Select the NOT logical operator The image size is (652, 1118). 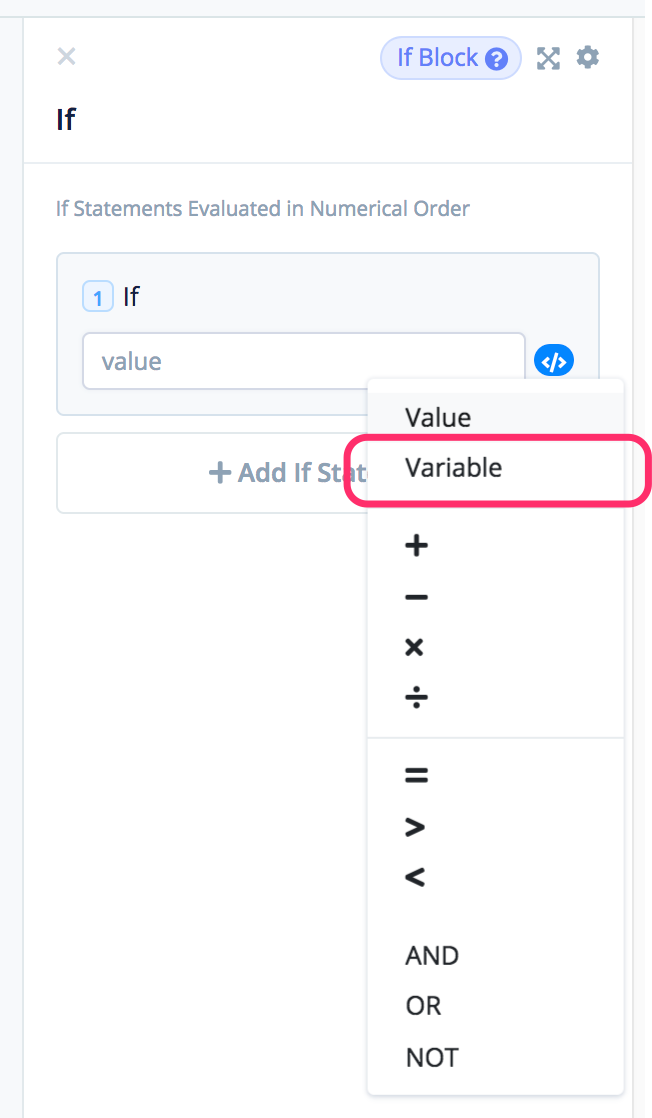tap(432, 1057)
